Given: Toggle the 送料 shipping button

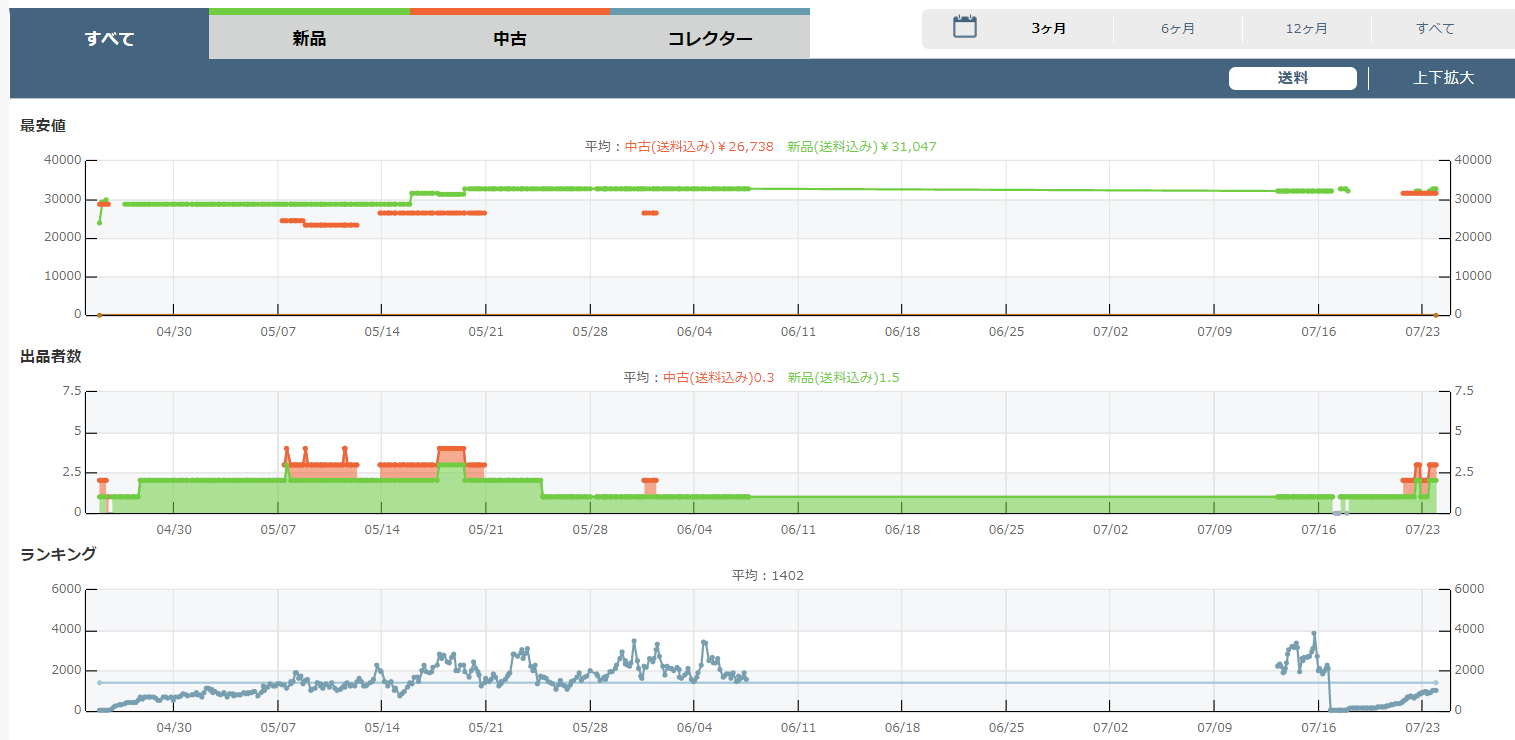Looking at the screenshot, I should click(x=1292, y=78).
